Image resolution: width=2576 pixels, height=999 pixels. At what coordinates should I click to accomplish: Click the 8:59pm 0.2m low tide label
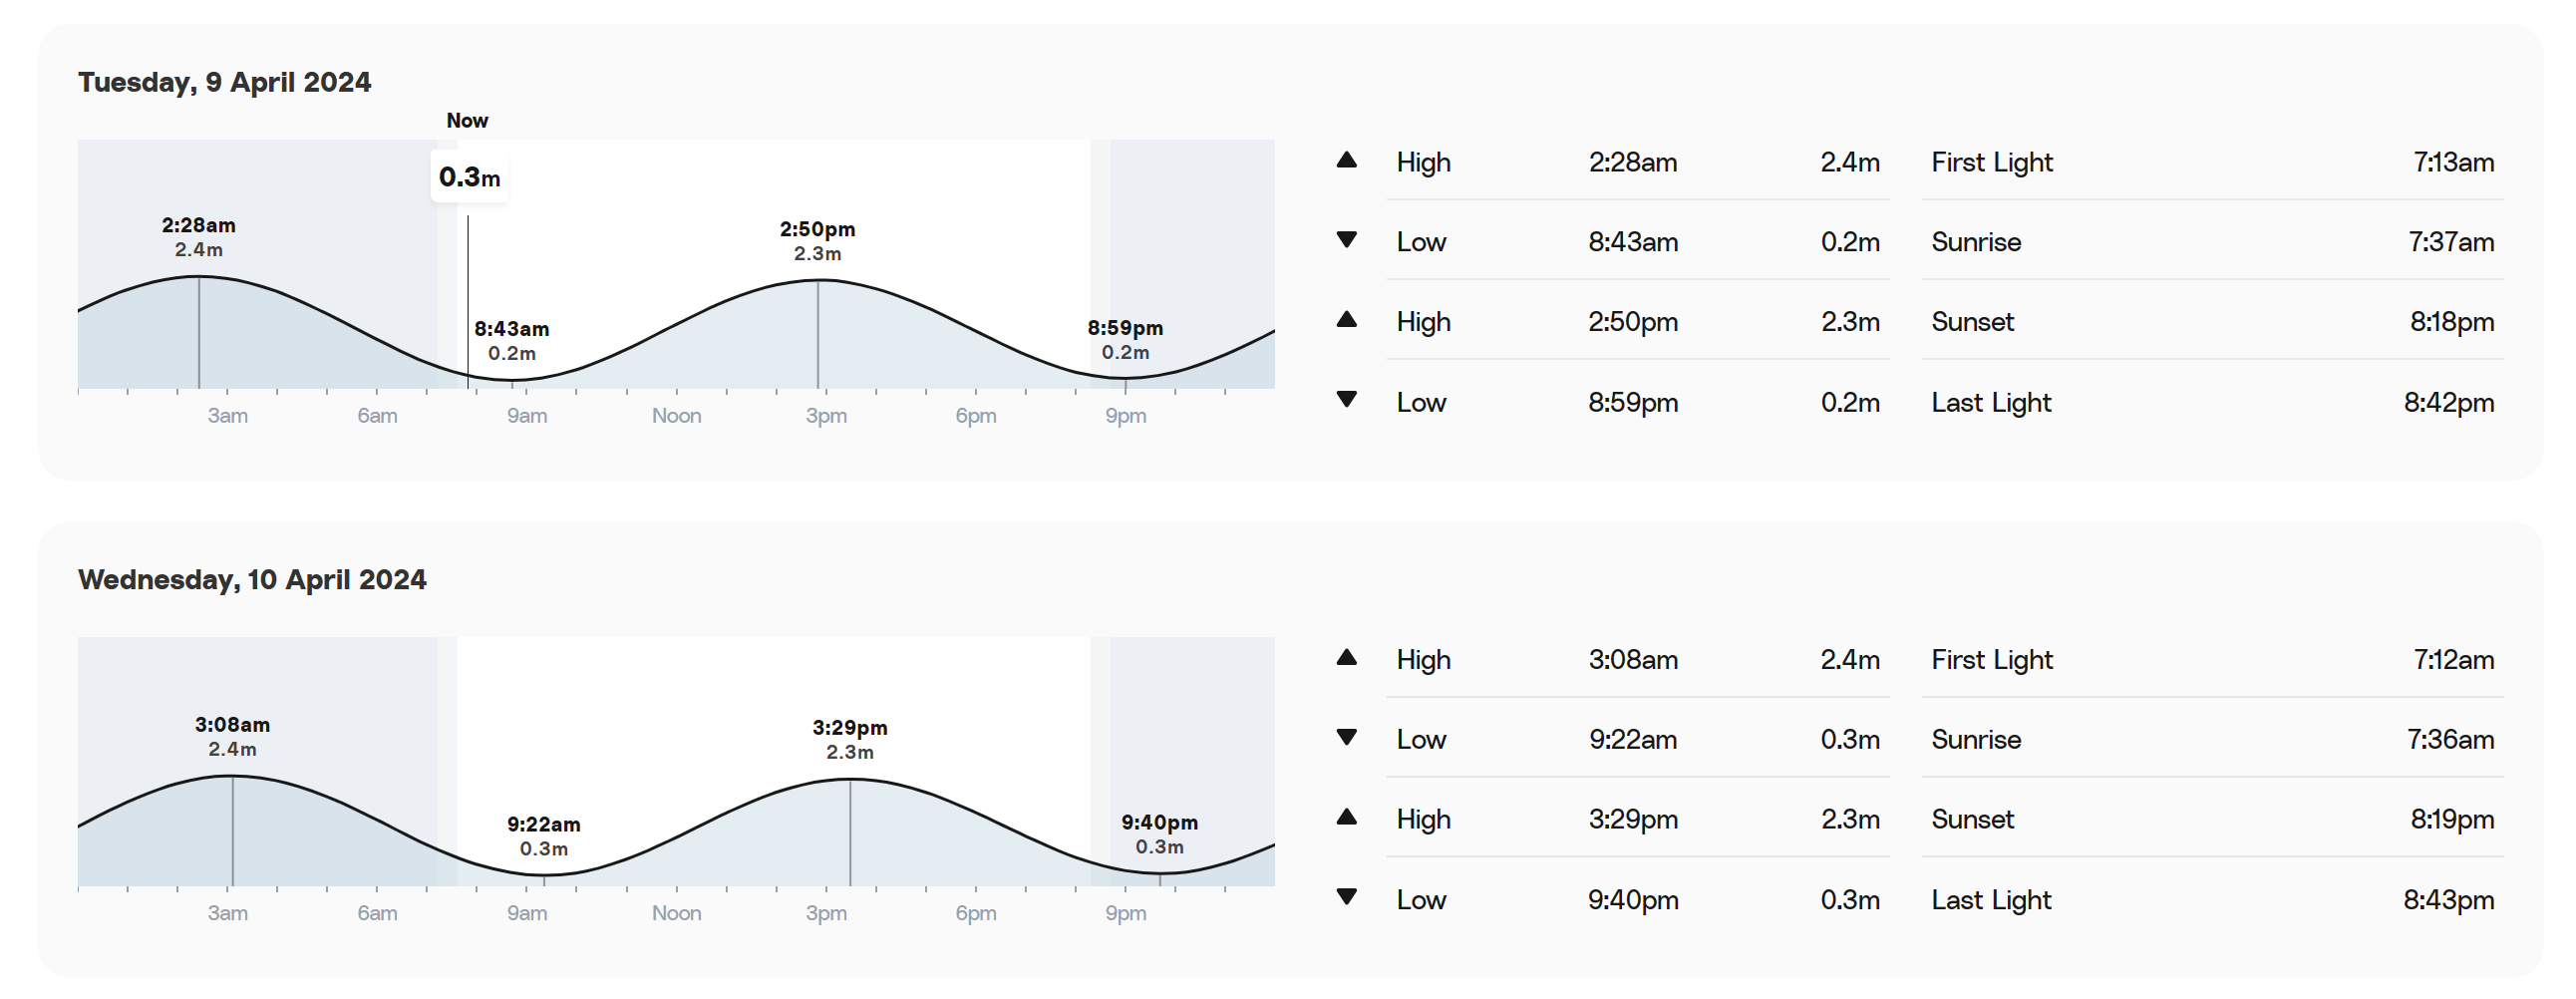pyautogui.click(x=1126, y=340)
